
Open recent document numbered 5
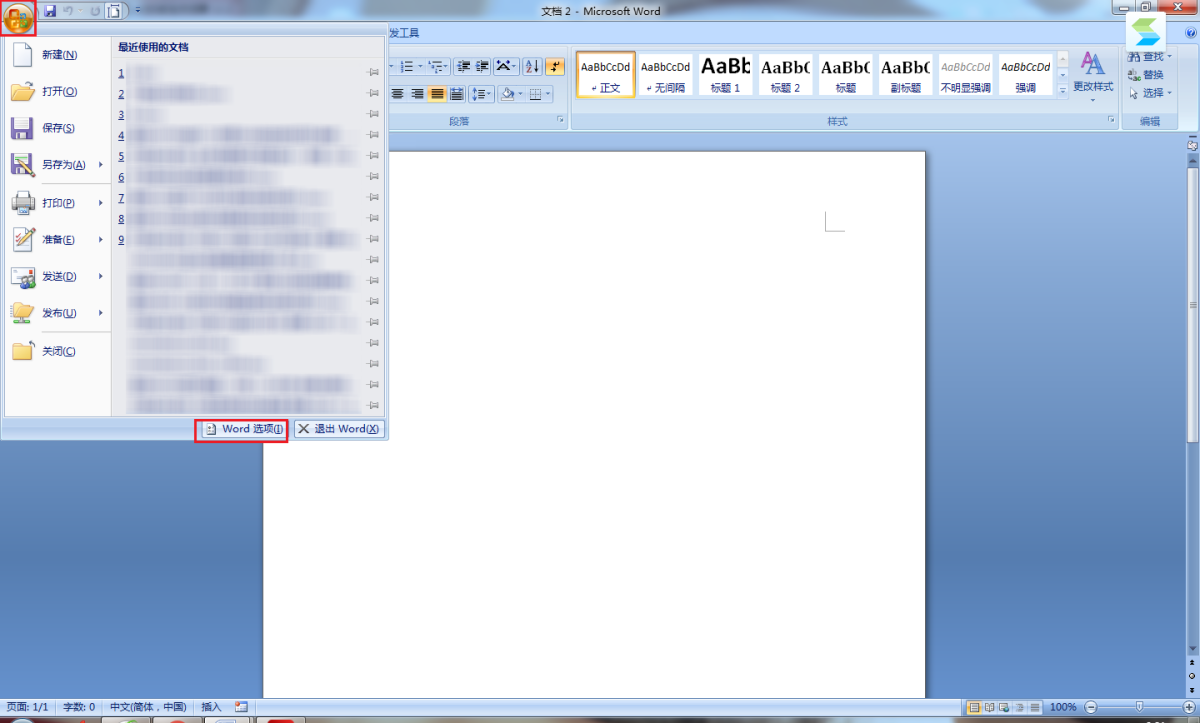click(248, 156)
